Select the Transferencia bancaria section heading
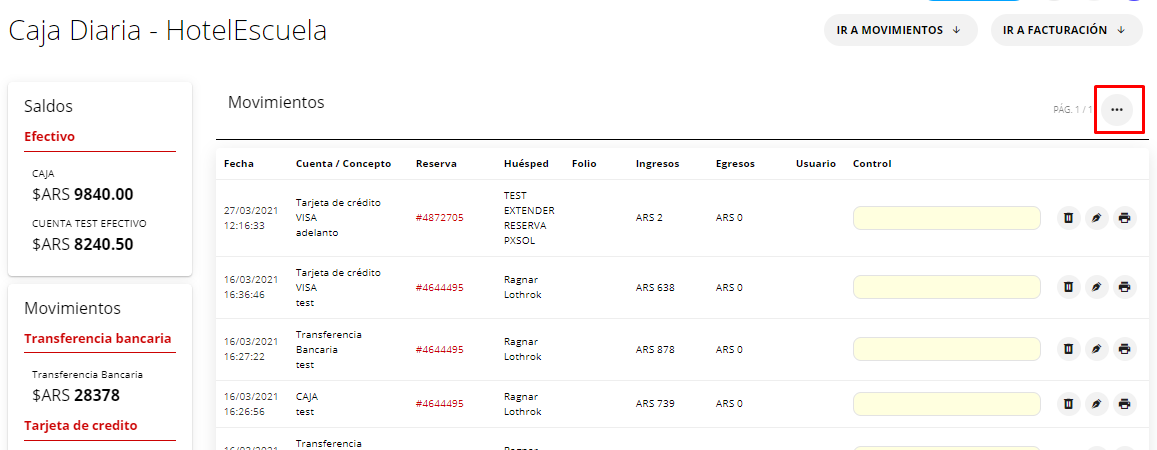Screen dimensions: 1157x450 [x=97, y=338]
